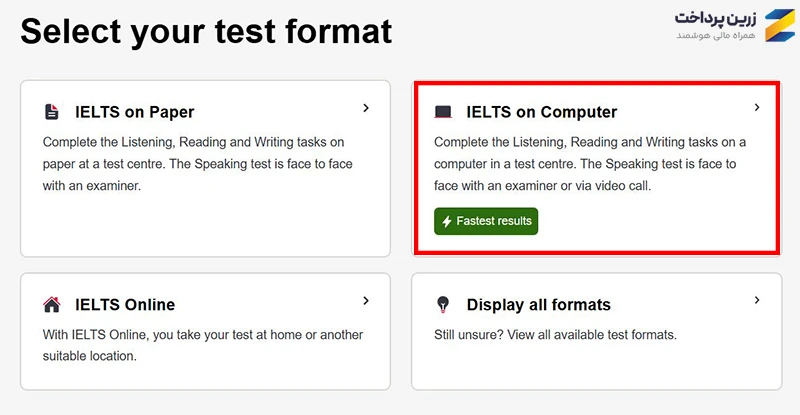The image size is (800, 415).
Task: Choose the Display all formats heading
Action: tap(538, 305)
